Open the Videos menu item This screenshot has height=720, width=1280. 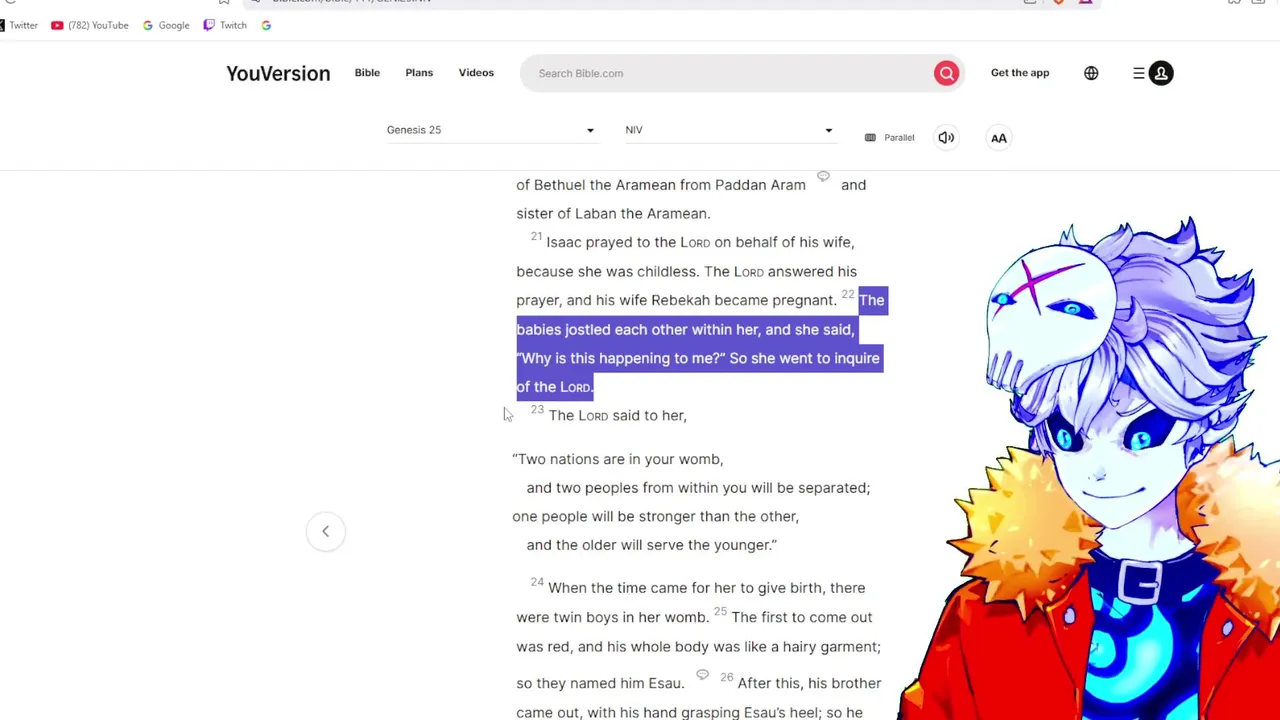click(x=476, y=73)
